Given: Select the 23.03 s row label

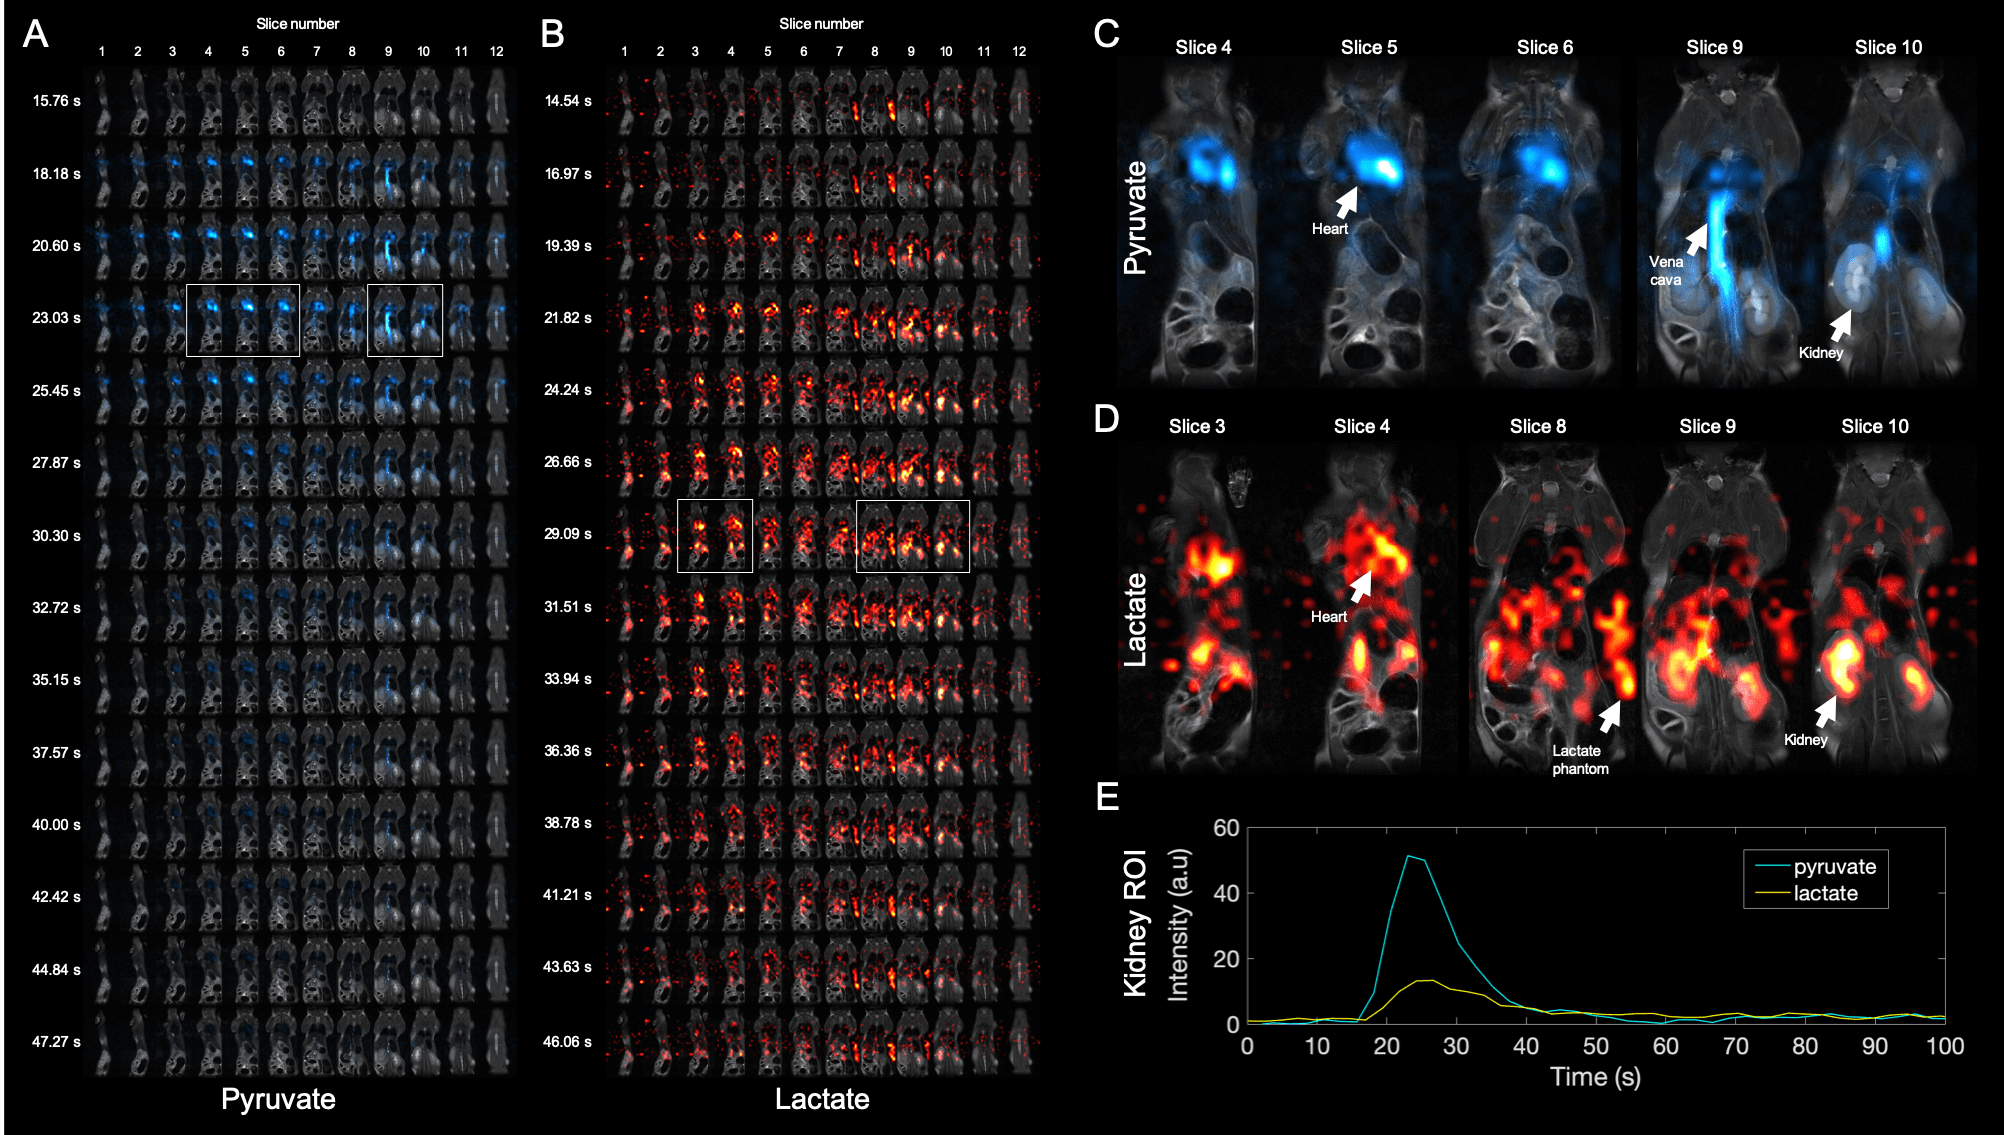Looking at the screenshot, I should click(56, 318).
